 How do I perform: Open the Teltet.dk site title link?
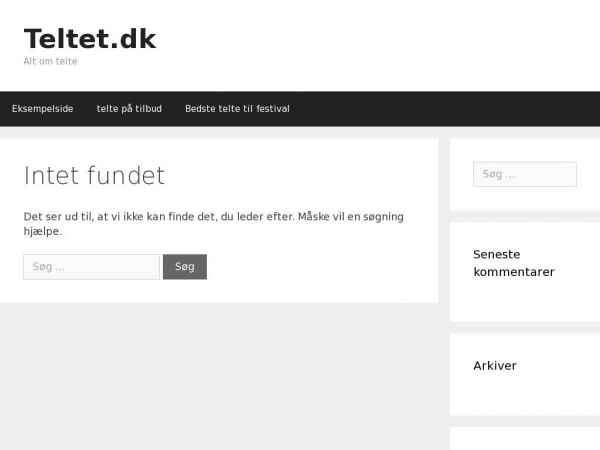(x=90, y=39)
